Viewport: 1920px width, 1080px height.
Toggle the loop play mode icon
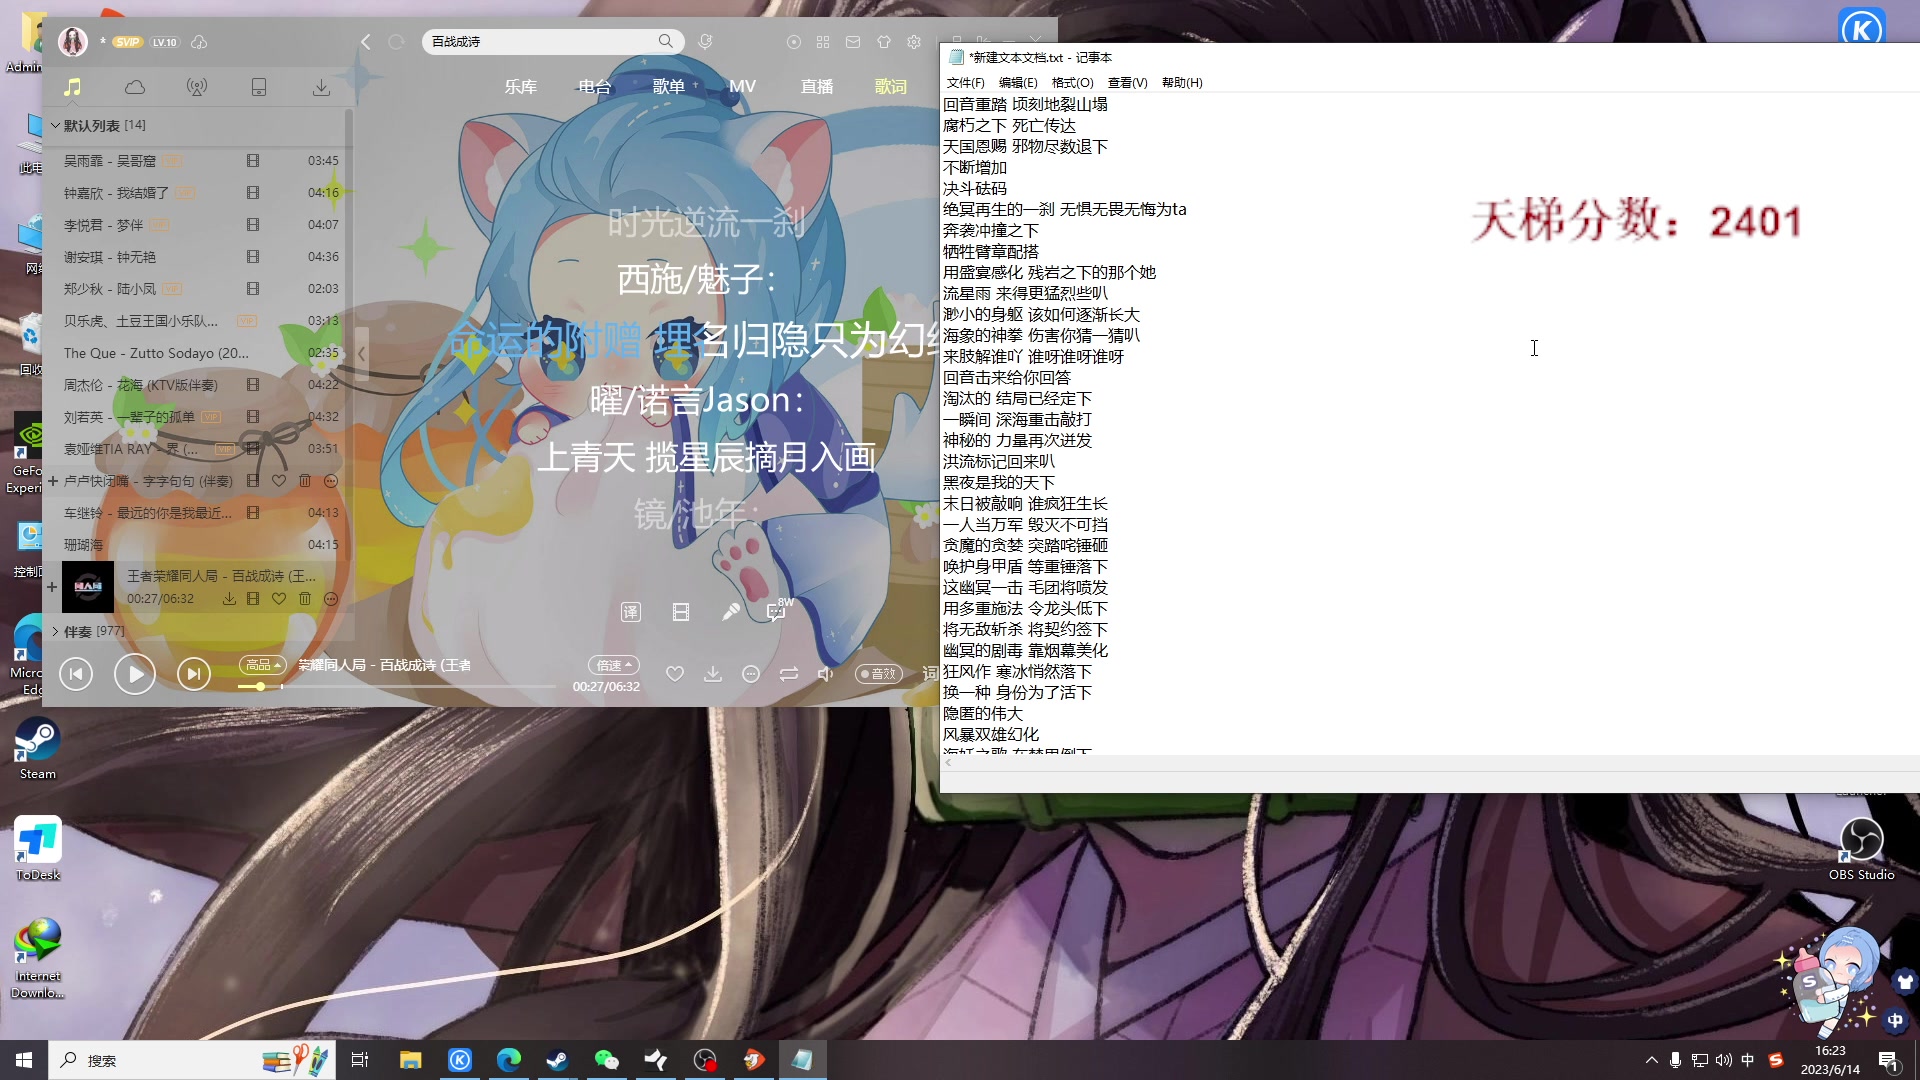(789, 674)
